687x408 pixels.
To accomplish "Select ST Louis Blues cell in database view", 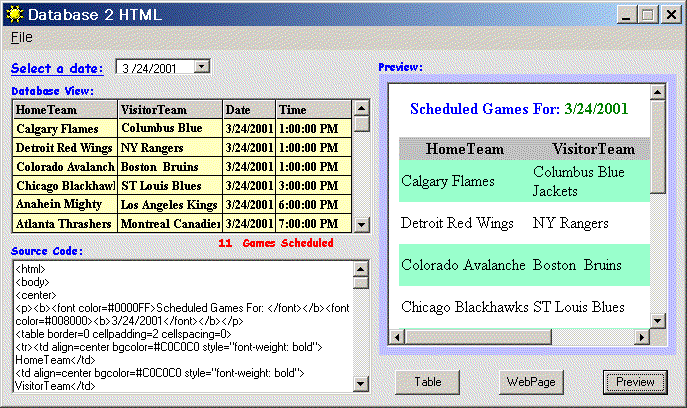I will (x=170, y=185).
